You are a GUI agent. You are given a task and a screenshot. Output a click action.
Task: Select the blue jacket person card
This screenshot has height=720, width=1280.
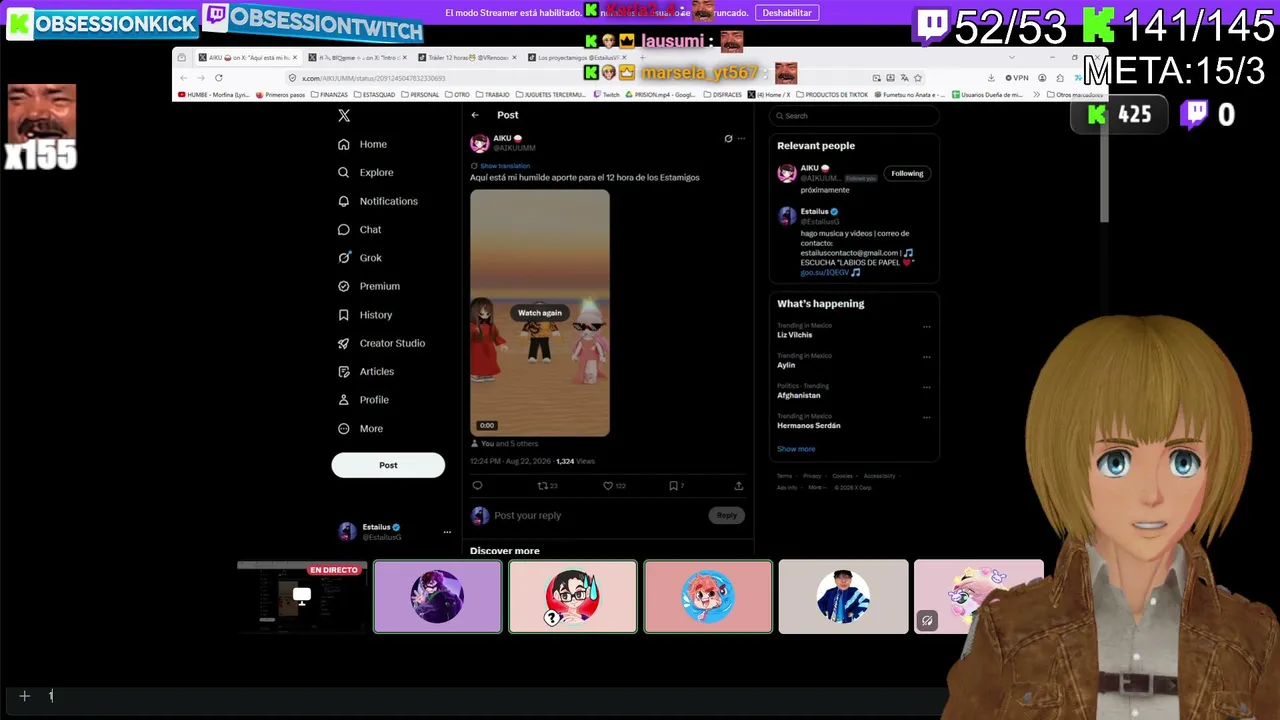point(843,597)
